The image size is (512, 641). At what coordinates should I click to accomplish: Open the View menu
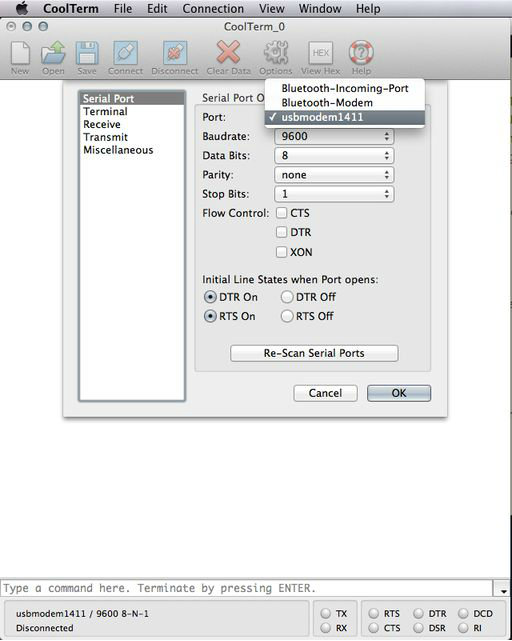pyautogui.click(x=272, y=8)
